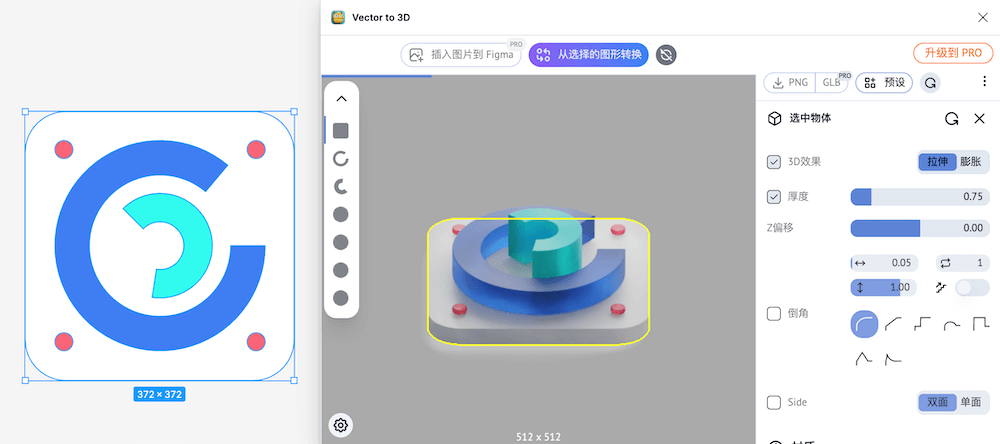Click the bottom-left selection handle on Figma frame
The height and width of the screenshot is (444, 1000).
click(x=26, y=380)
